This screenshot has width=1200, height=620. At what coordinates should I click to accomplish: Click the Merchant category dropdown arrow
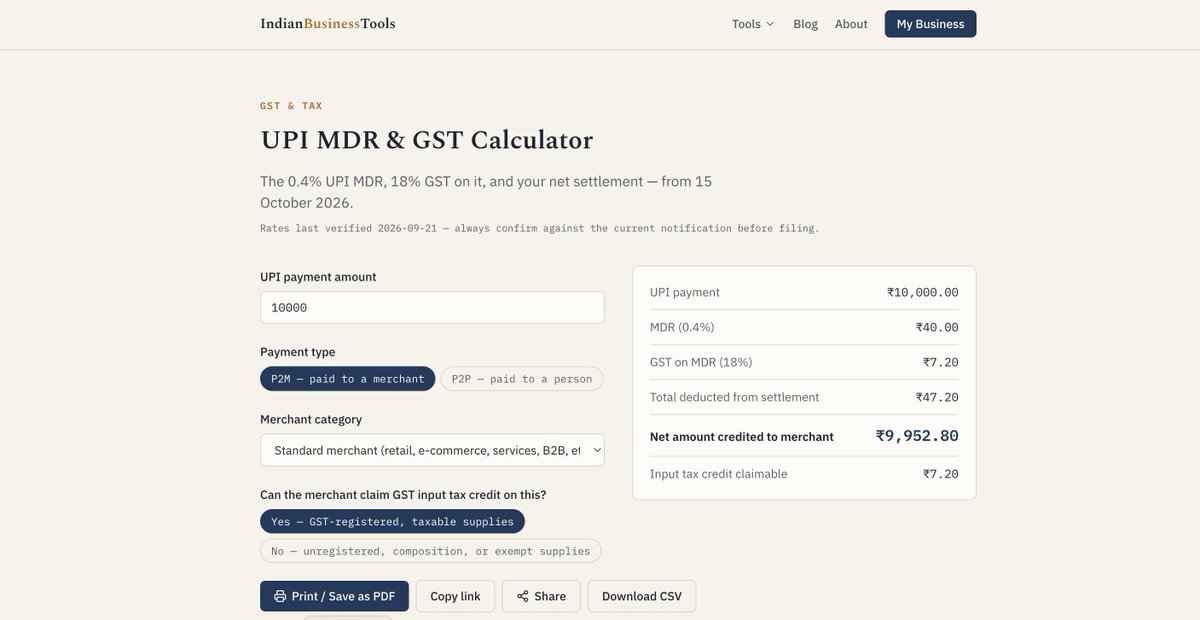click(x=597, y=451)
